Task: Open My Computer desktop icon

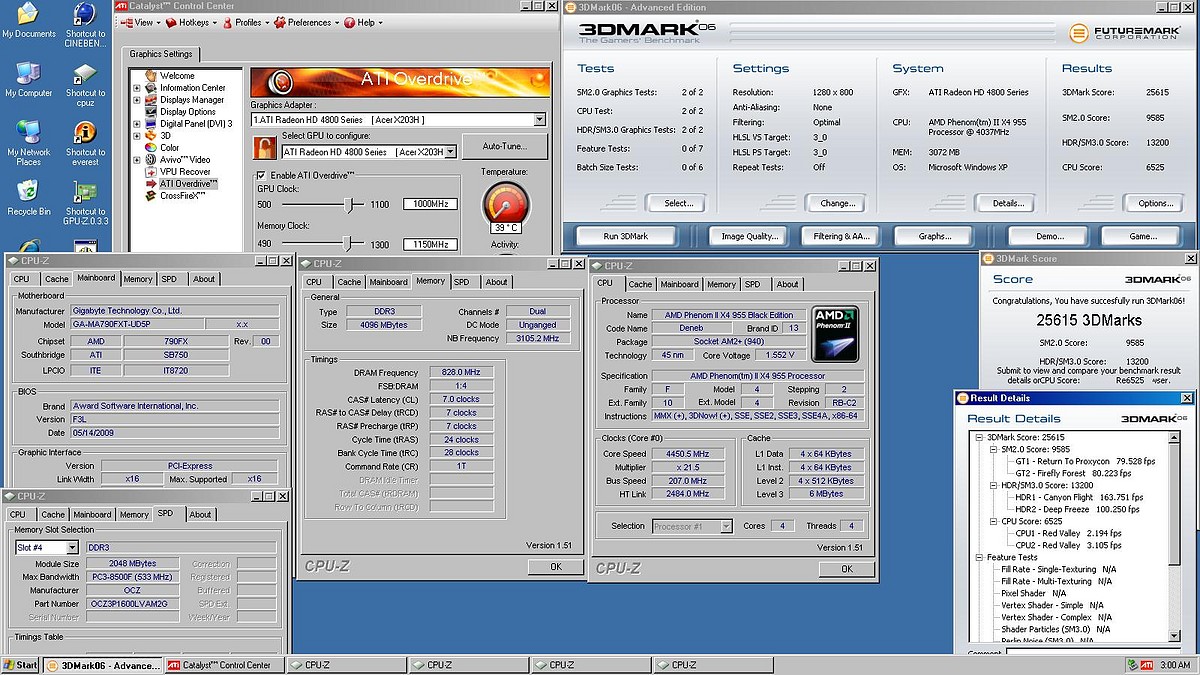Action: (x=28, y=76)
